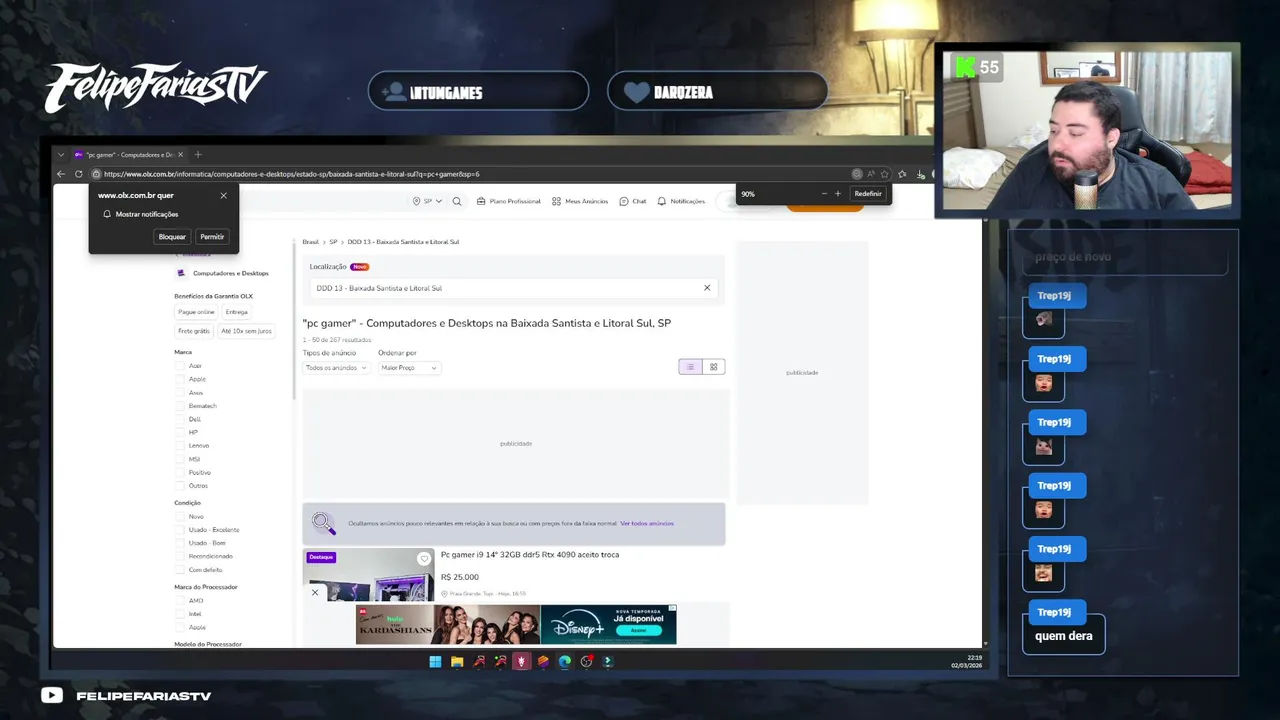This screenshot has width=1280, height=720.
Task: Select Computadores e Desktops category
Action: 223,273
